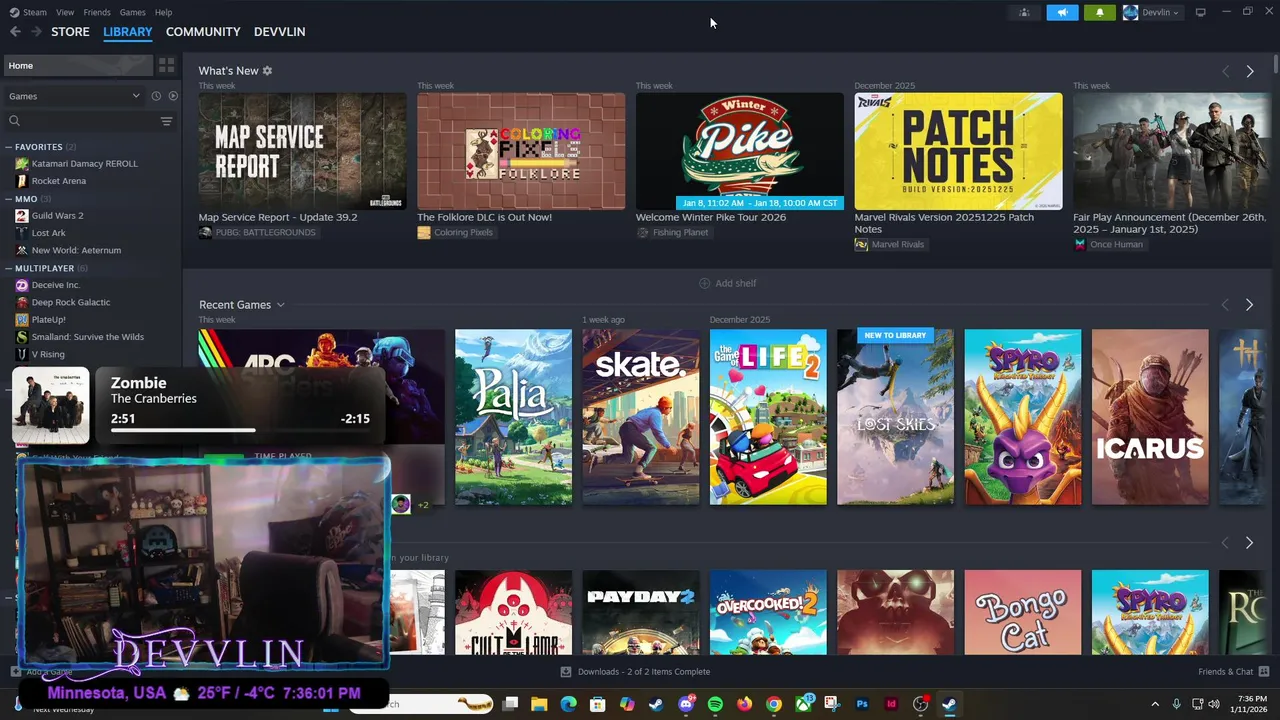Click Add shelf

[727, 283]
